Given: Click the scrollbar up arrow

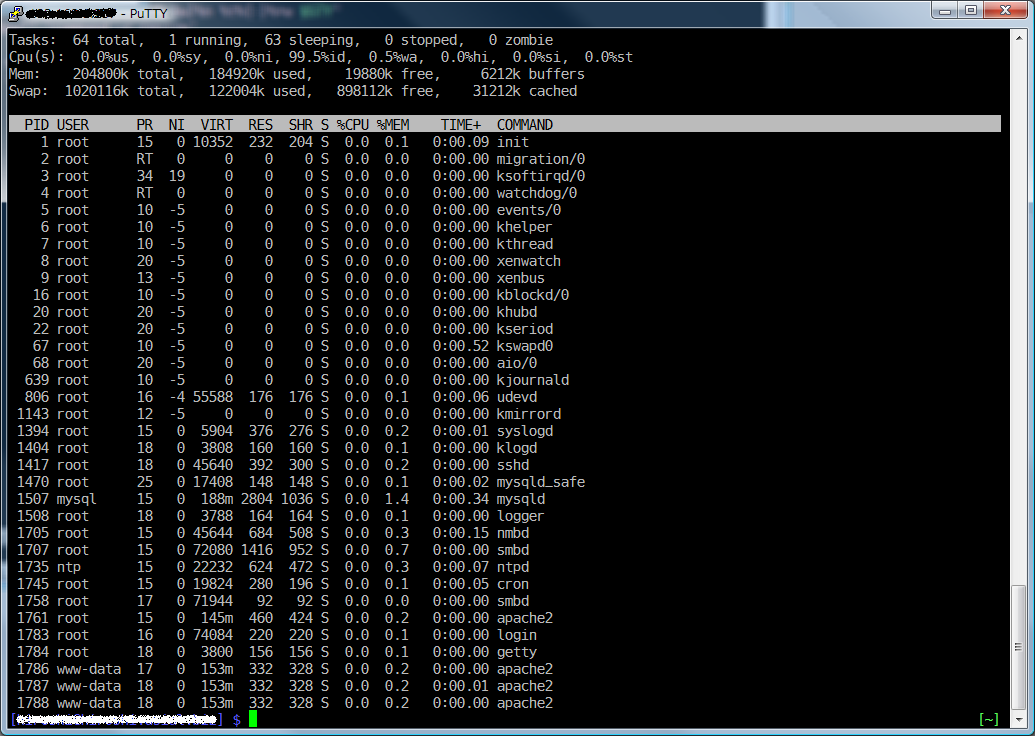Looking at the screenshot, I should [1018, 37].
